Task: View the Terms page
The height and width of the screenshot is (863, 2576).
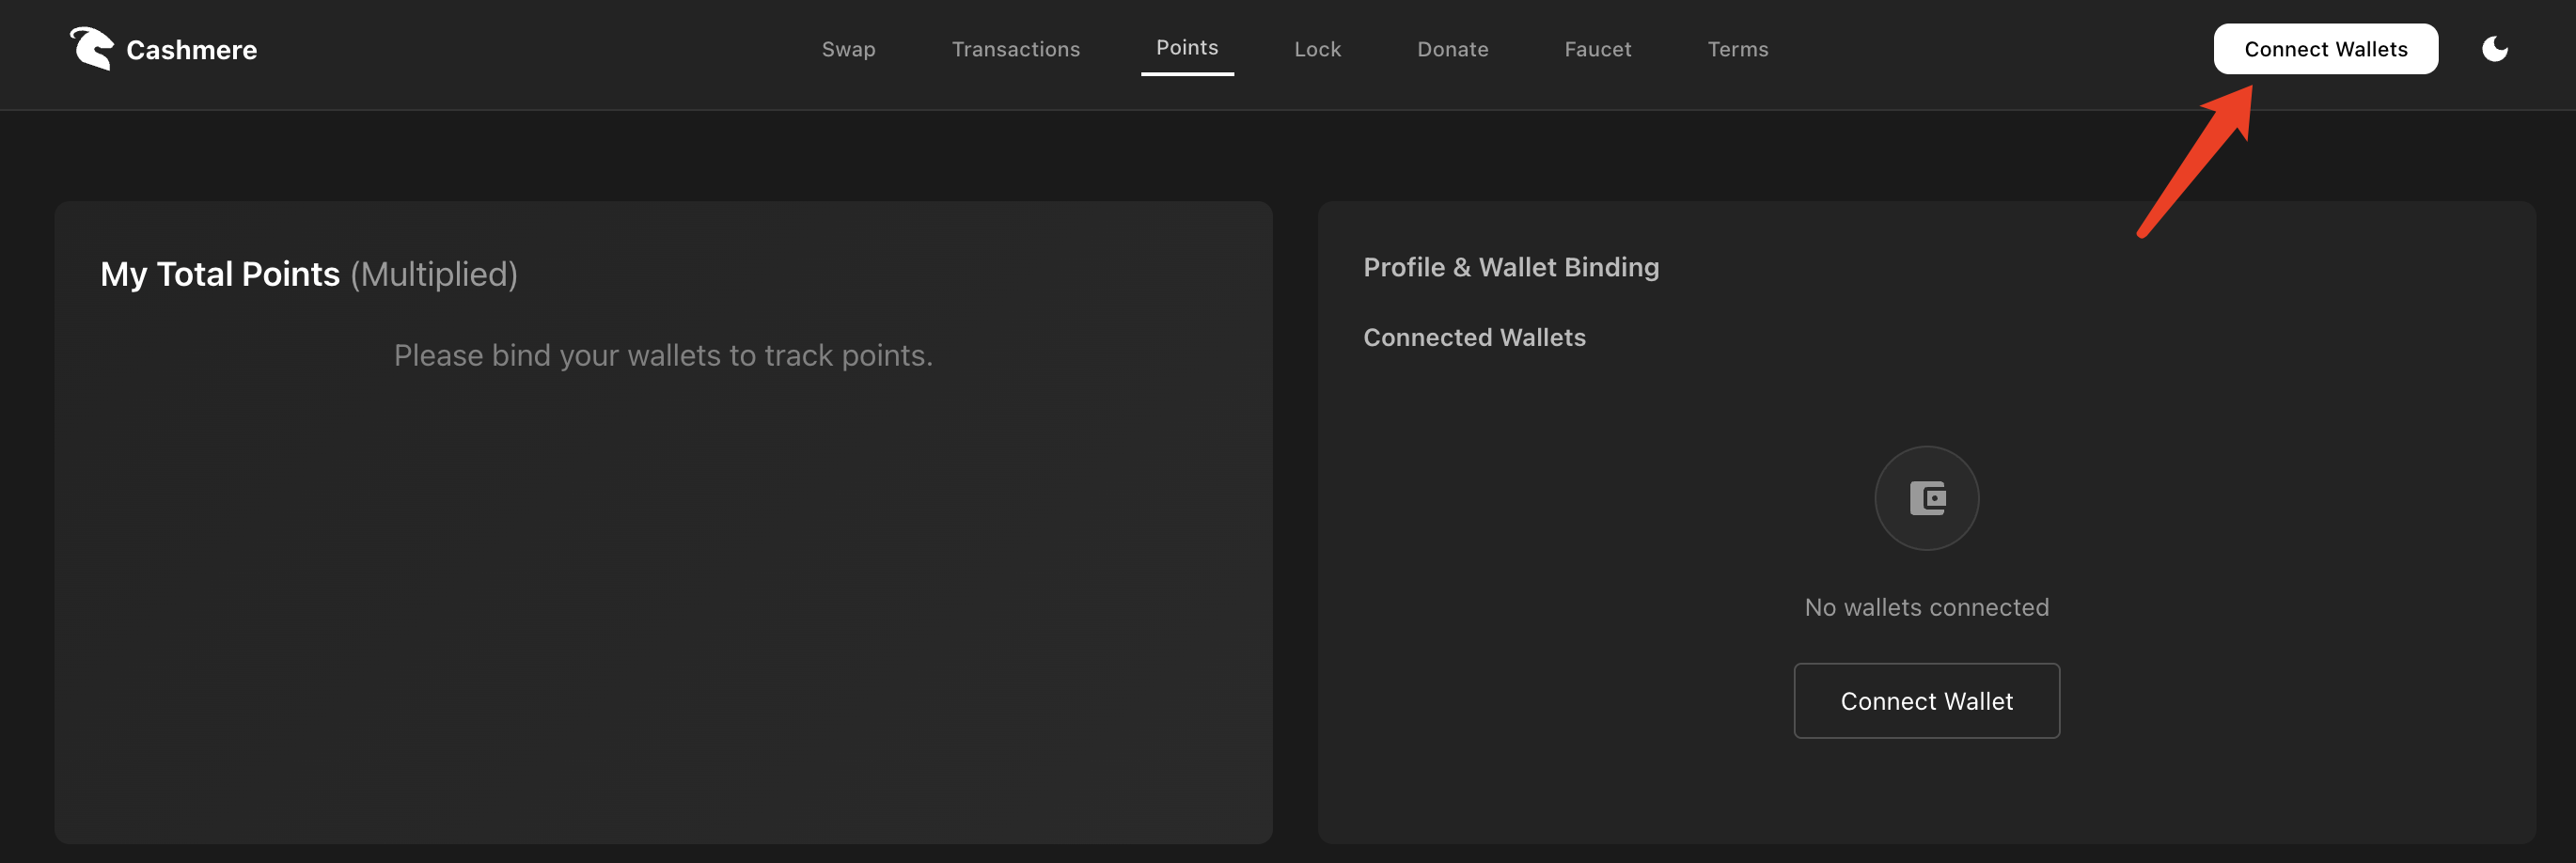Action: pos(1737,49)
